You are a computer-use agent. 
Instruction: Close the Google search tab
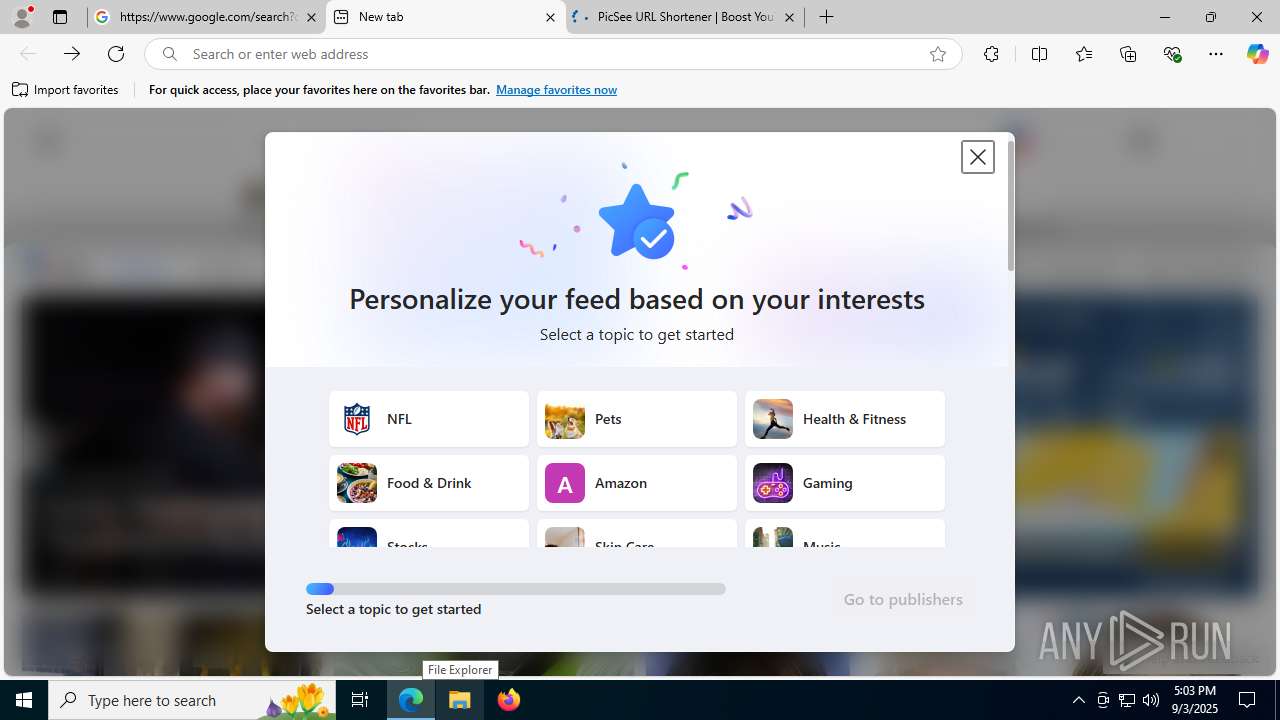click(311, 17)
